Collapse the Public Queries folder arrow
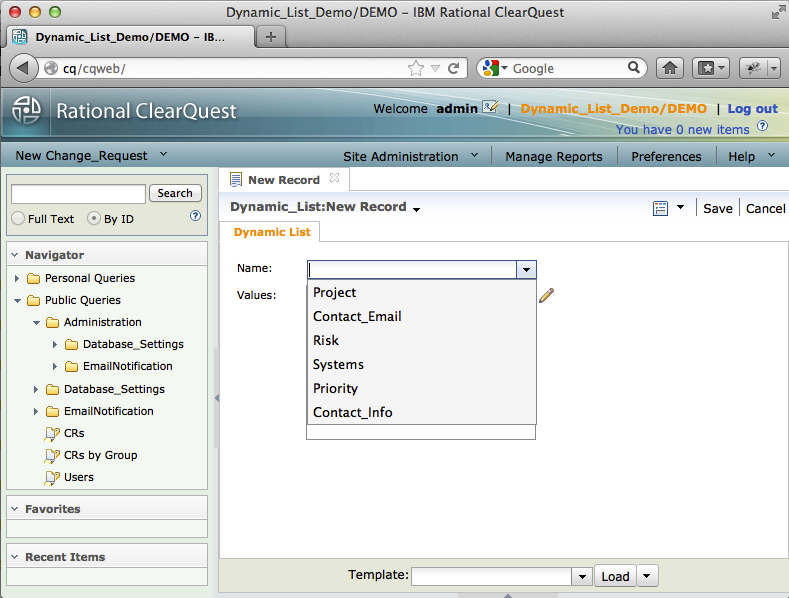Image resolution: width=789 pixels, height=598 pixels. pyautogui.click(x=17, y=301)
